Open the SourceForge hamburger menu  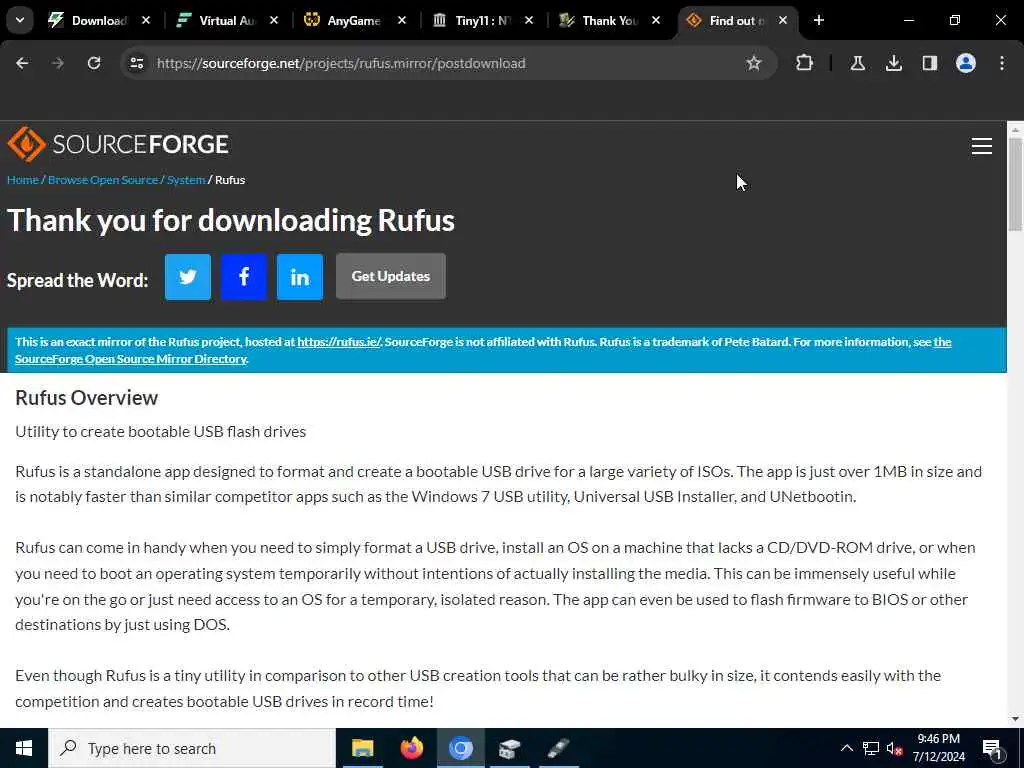[x=982, y=146]
